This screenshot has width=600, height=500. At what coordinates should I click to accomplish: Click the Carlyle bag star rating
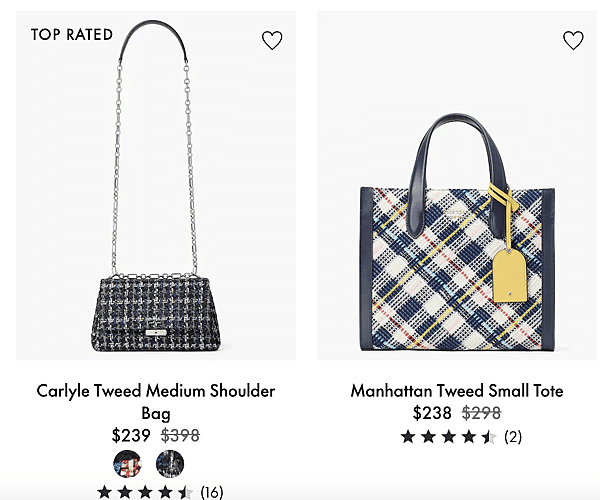point(145,492)
